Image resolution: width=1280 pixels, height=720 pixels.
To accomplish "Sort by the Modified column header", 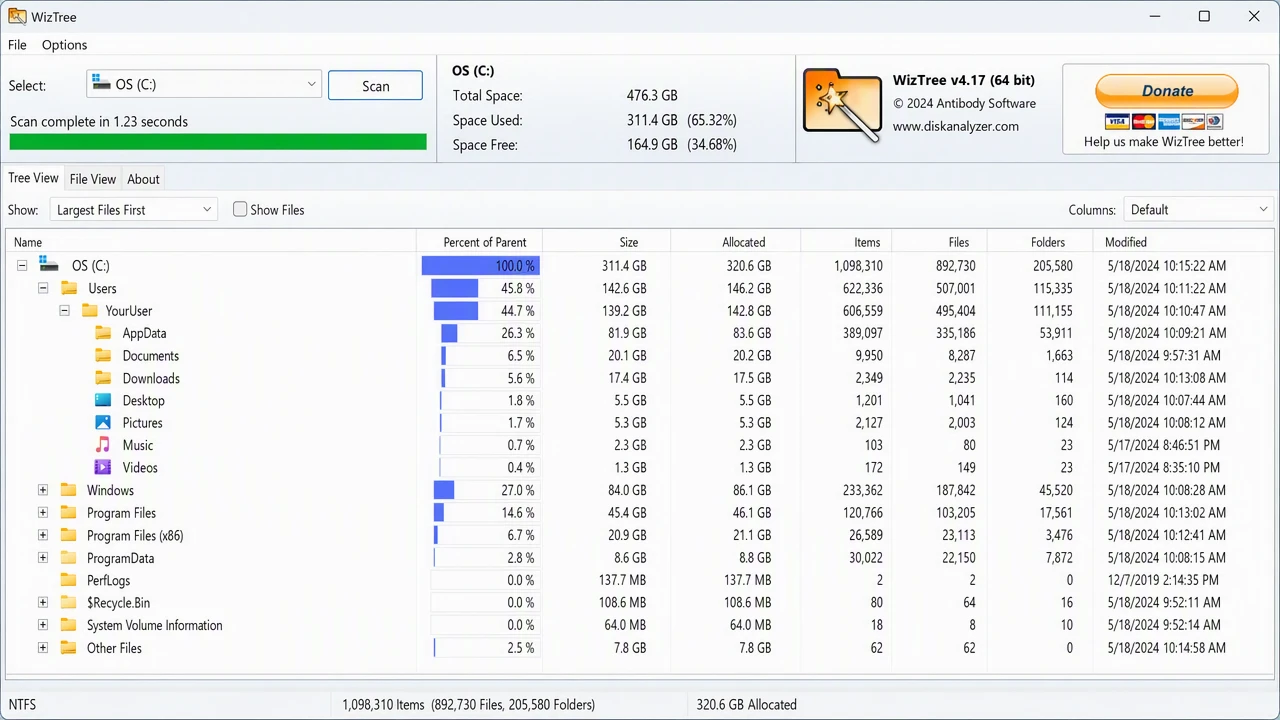I will pyautogui.click(x=1185, y=242).
